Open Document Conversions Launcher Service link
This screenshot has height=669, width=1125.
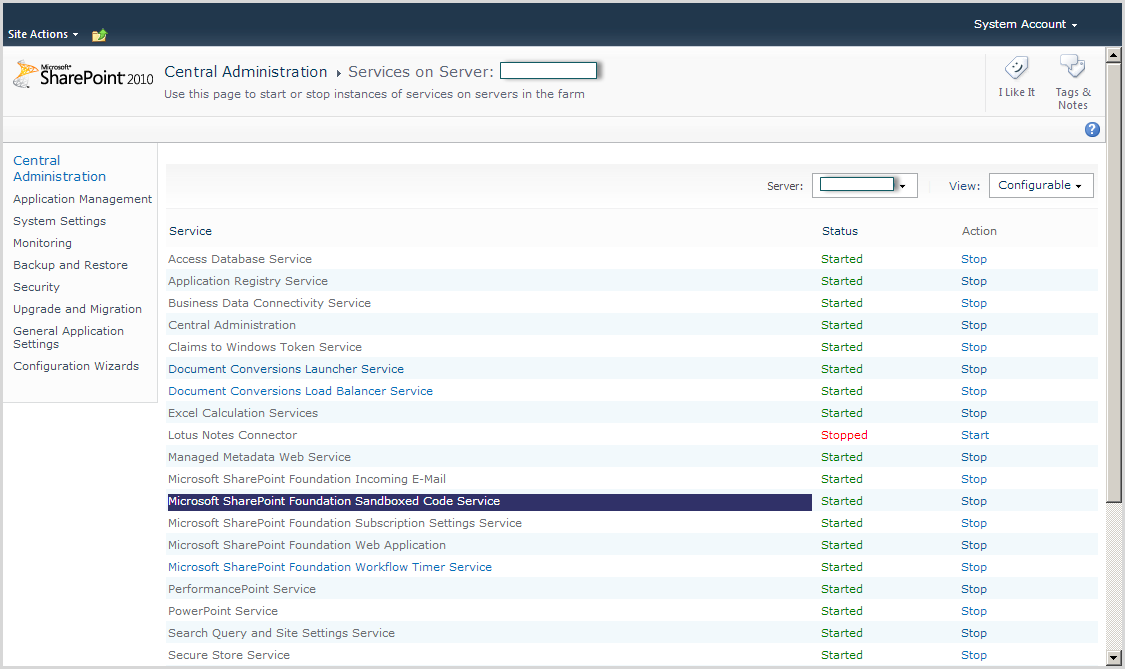pyautogui.click(x=286, y=369)
